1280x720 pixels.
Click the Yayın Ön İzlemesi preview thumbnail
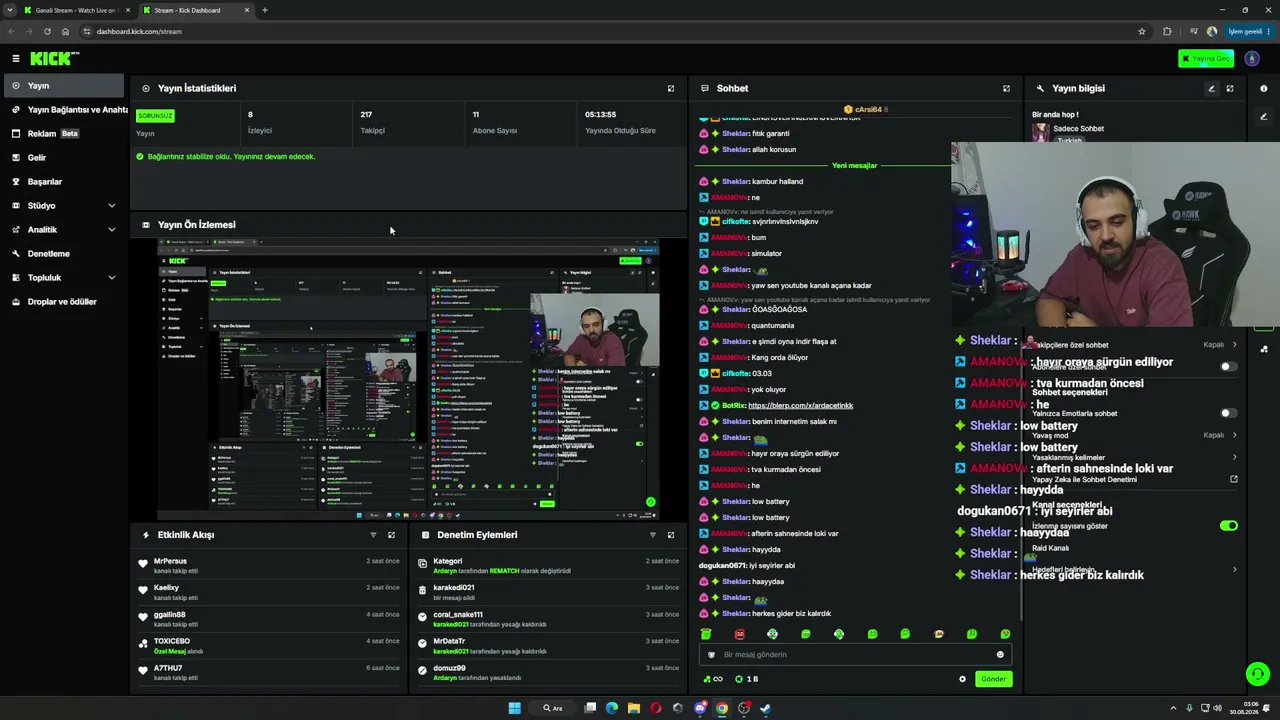pos(408,379)
